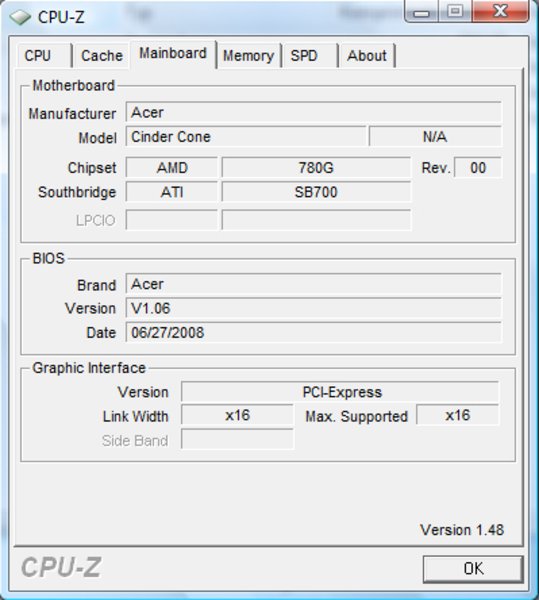
Task: Click the OK button
Action: pos(473,569)
